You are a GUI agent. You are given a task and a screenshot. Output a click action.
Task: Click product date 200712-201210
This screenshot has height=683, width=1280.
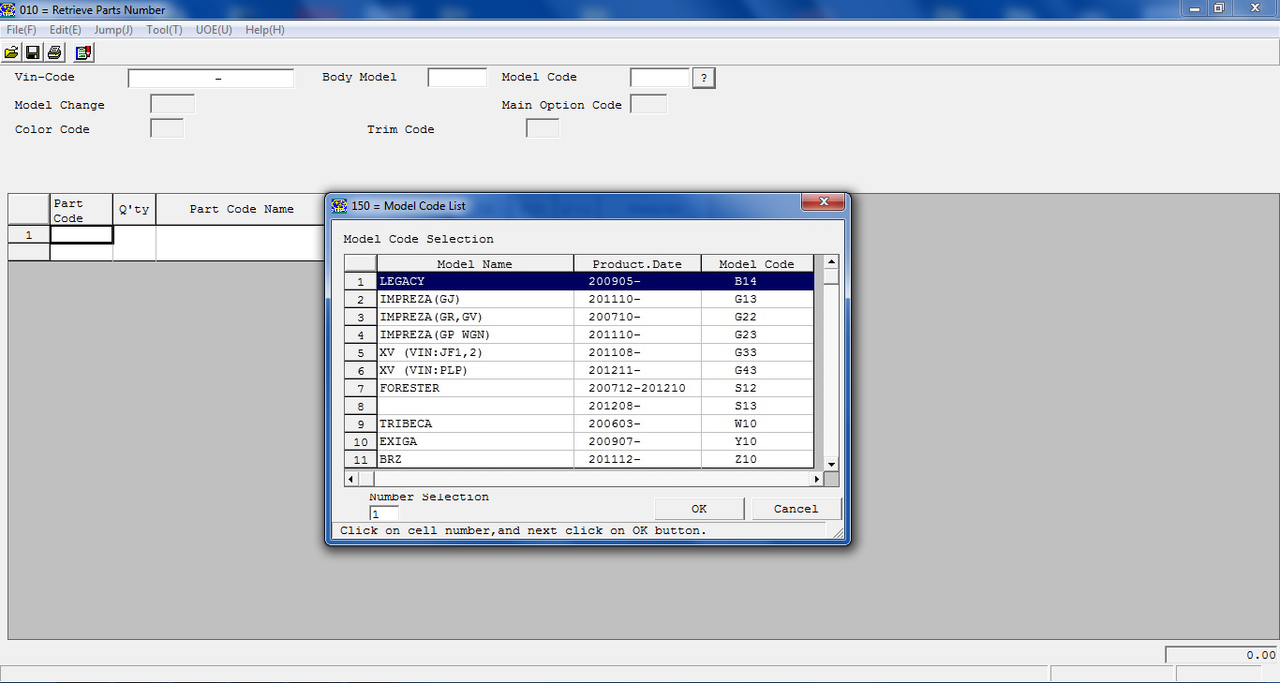(637, 388)
